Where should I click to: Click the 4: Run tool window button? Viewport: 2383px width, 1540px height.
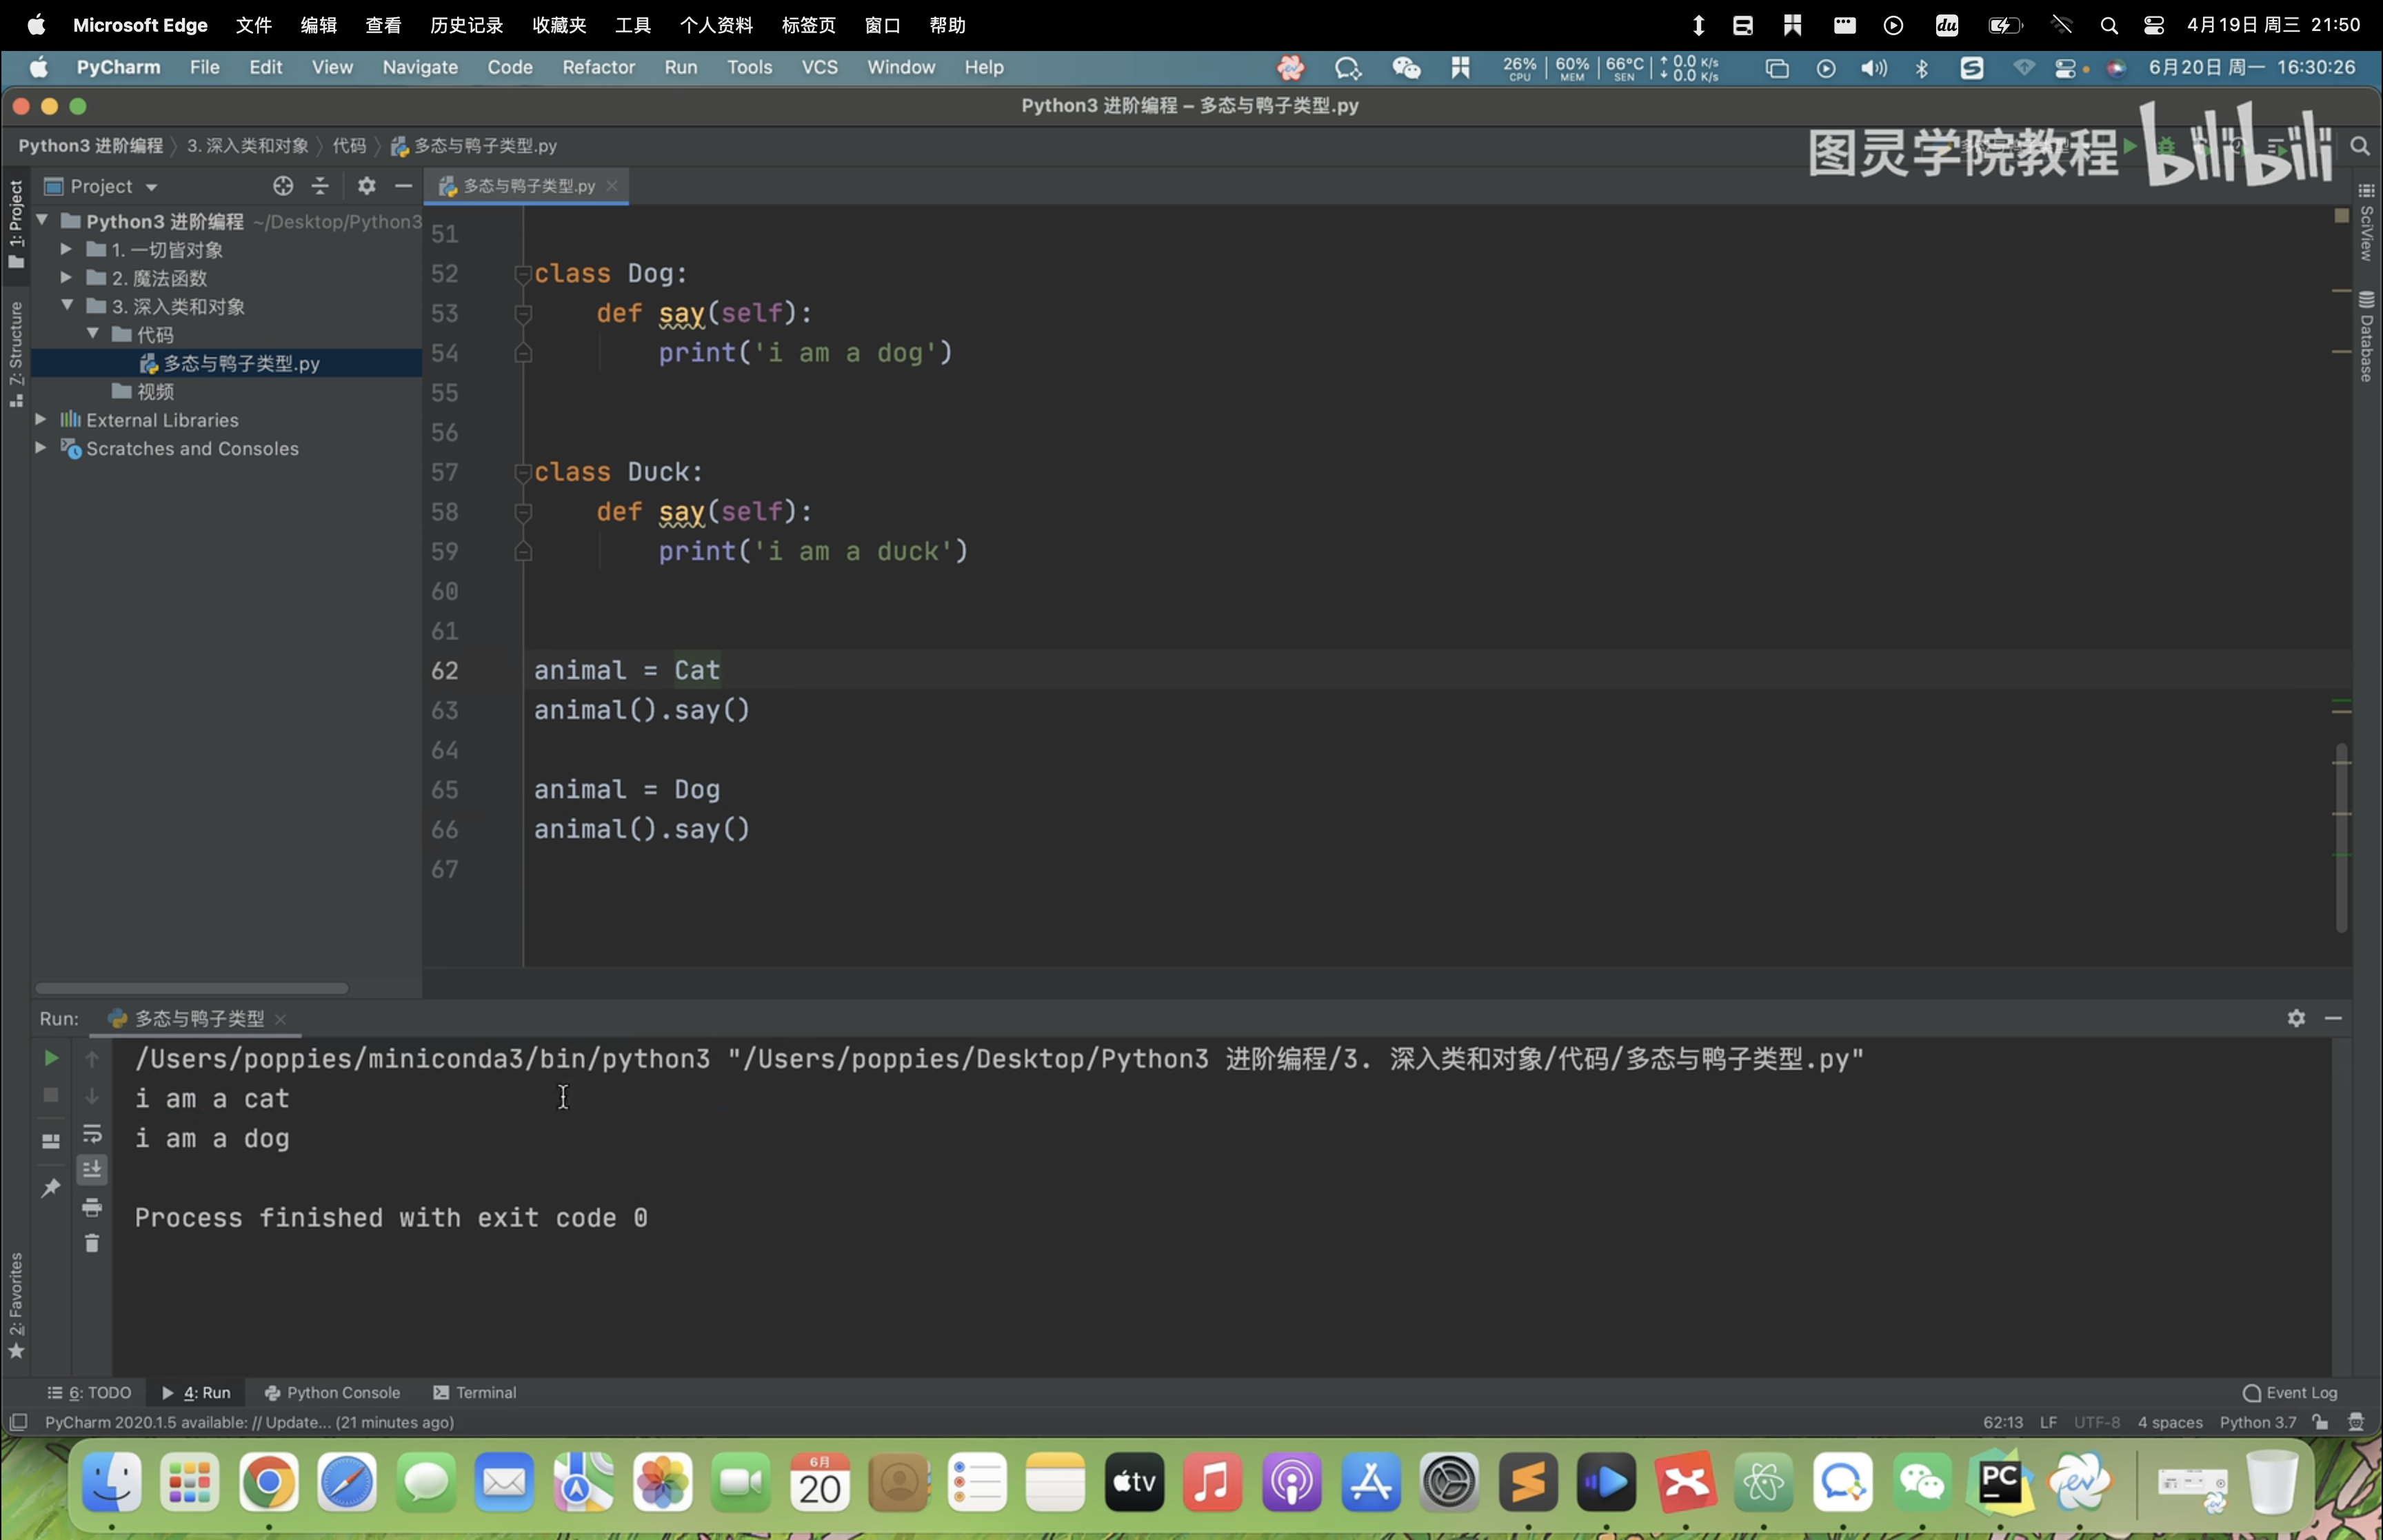pos(196,1393)
